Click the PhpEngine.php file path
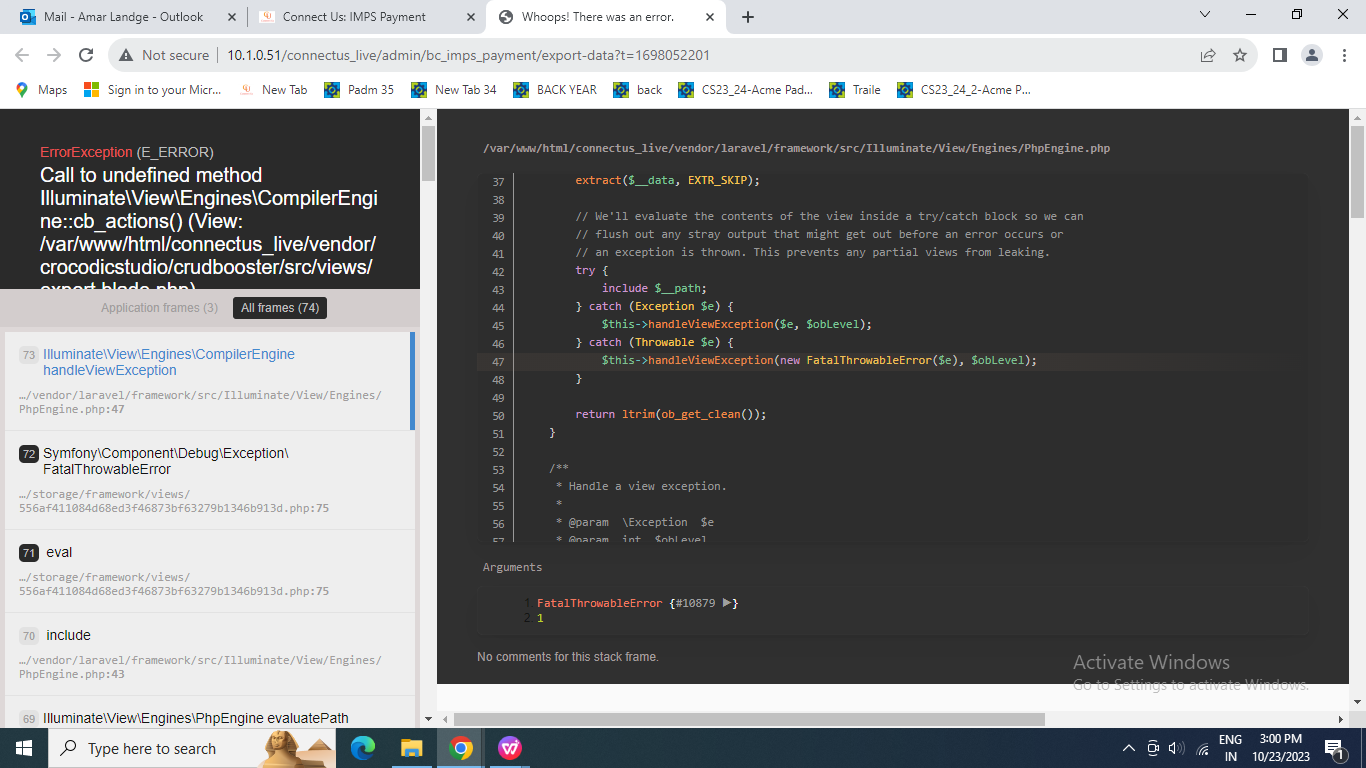Image resolution: width=1366 pixels, height=768 pixels. click(x=796, y=148)
